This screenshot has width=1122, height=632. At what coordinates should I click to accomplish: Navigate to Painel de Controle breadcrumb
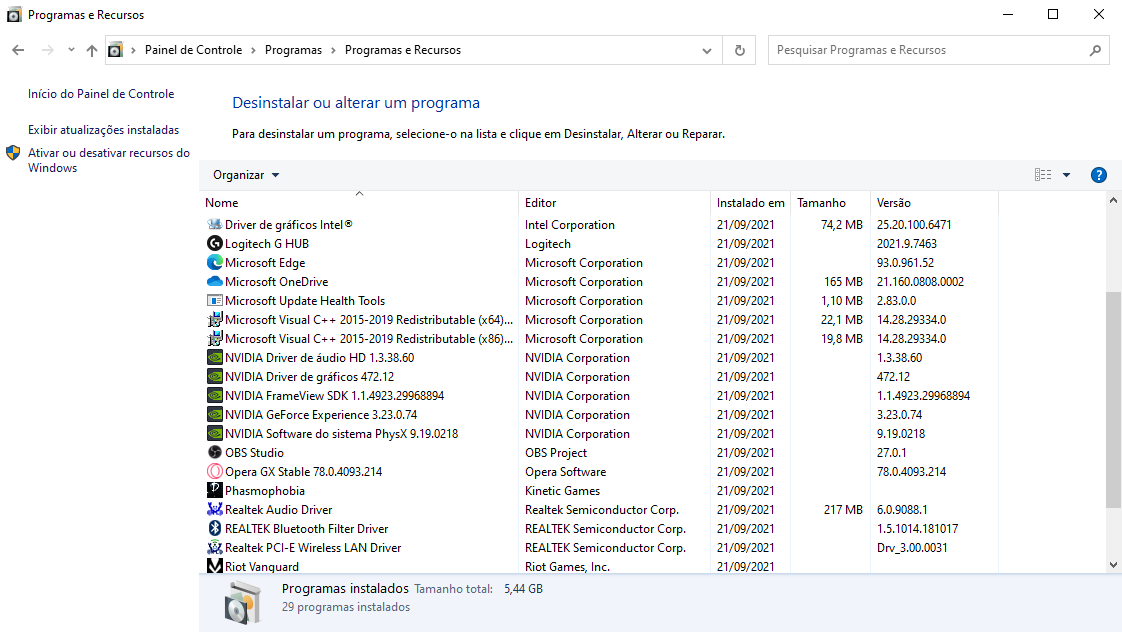tap(193, 50)
